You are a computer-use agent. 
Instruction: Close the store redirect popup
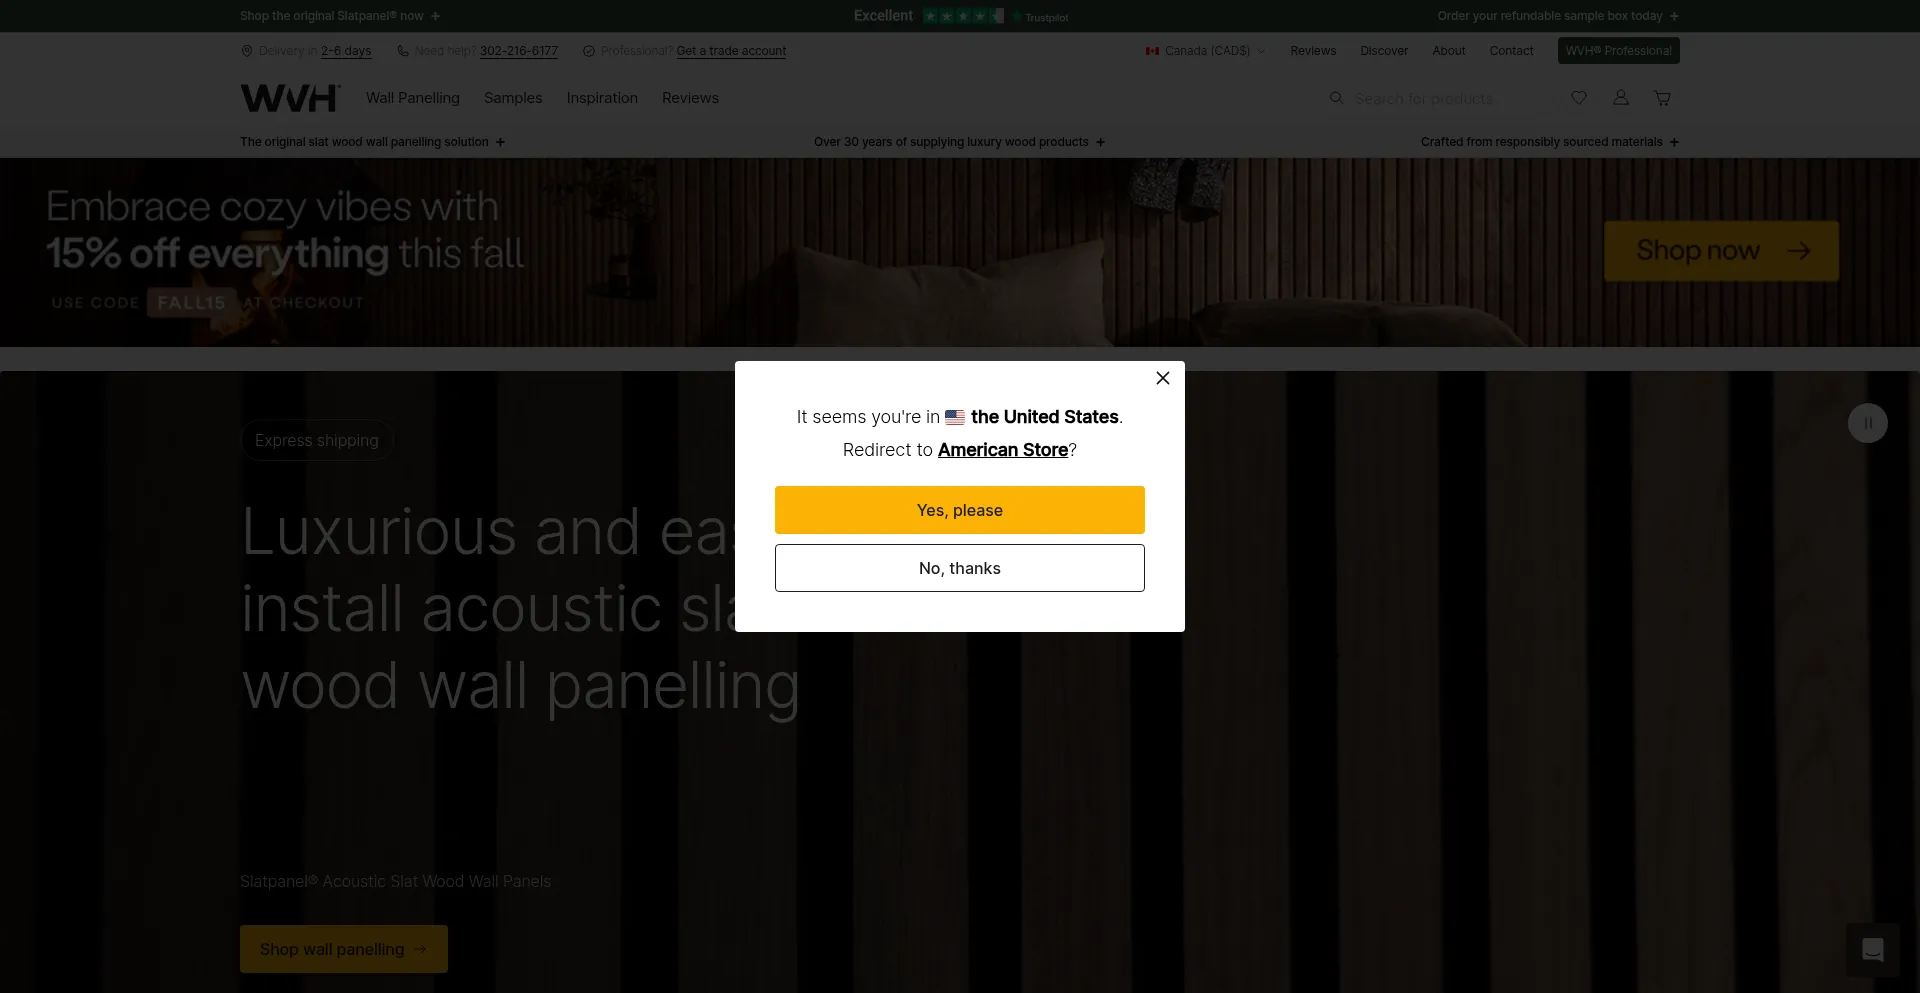pyautogui.click(x=1162, y=378)
